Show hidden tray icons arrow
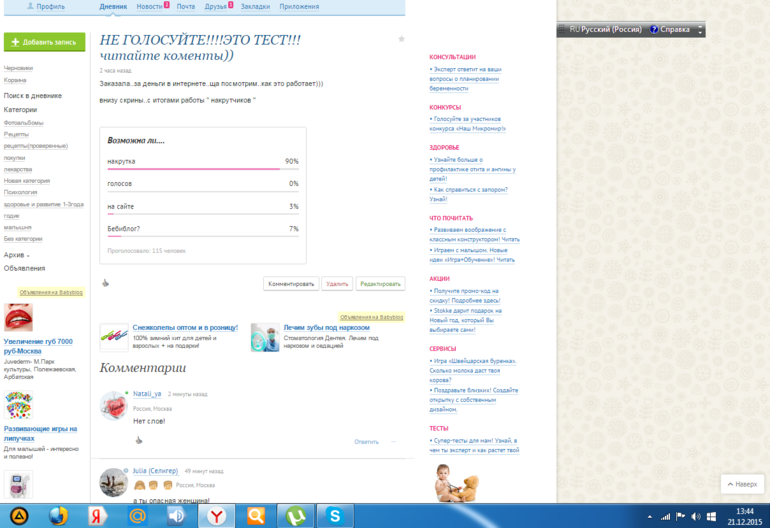This screenshot has height=528, width=770. 650,517
